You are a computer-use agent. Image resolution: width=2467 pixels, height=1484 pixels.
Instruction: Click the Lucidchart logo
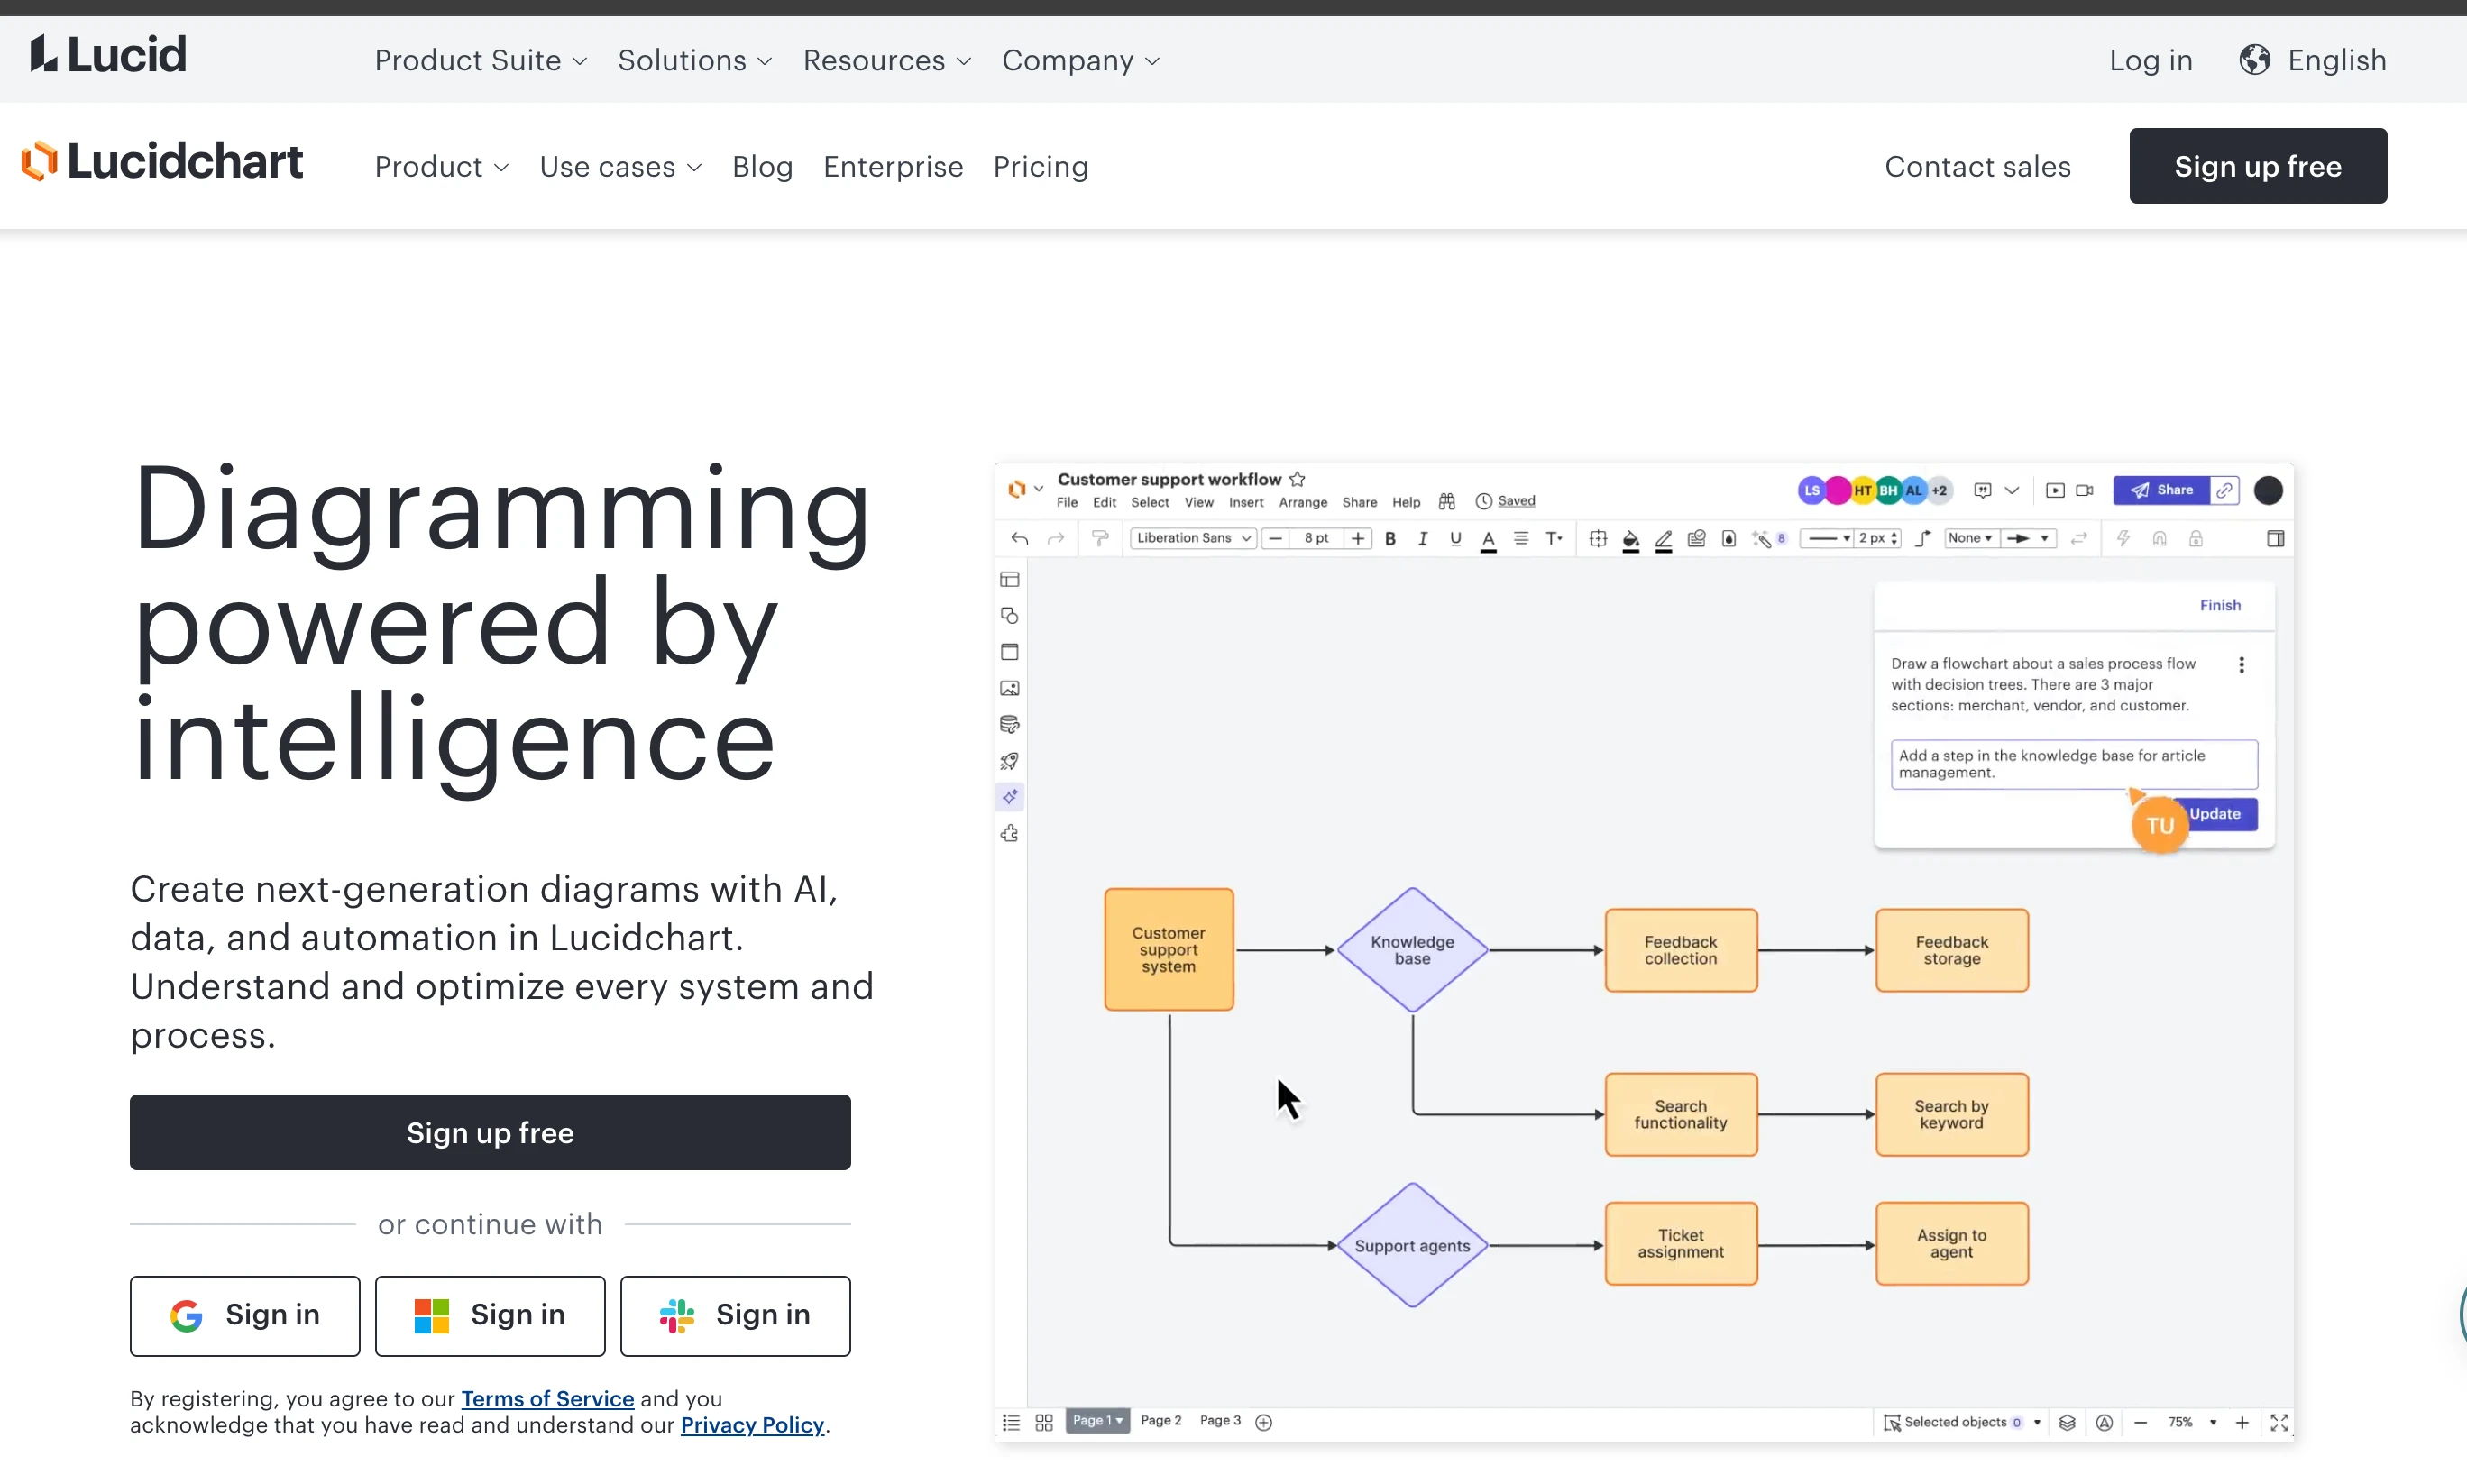(162, 163)
